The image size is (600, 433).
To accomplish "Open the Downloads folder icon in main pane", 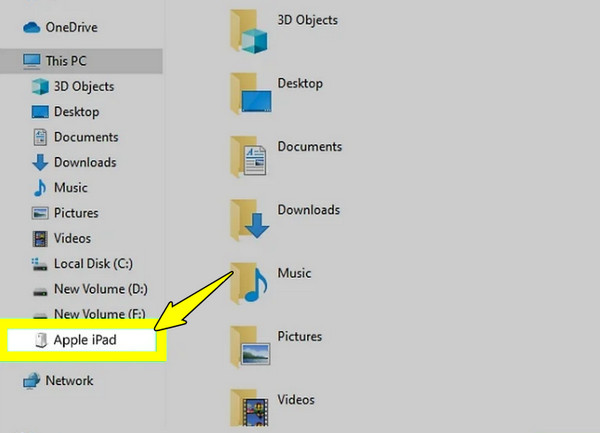I will pyautogui.click(x=249, y=220).
